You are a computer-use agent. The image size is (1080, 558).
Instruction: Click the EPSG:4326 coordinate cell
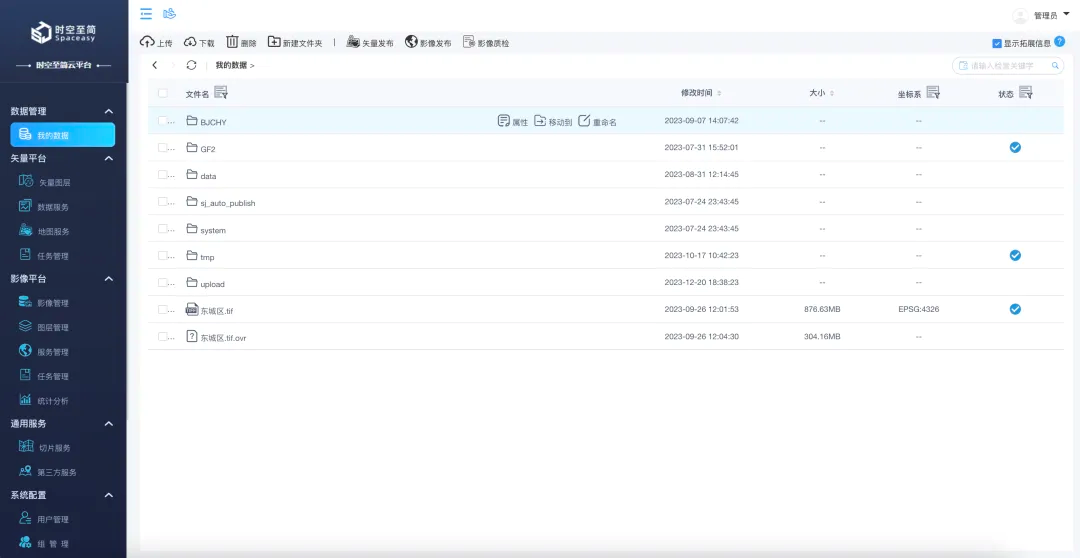(x=918, y=309)
